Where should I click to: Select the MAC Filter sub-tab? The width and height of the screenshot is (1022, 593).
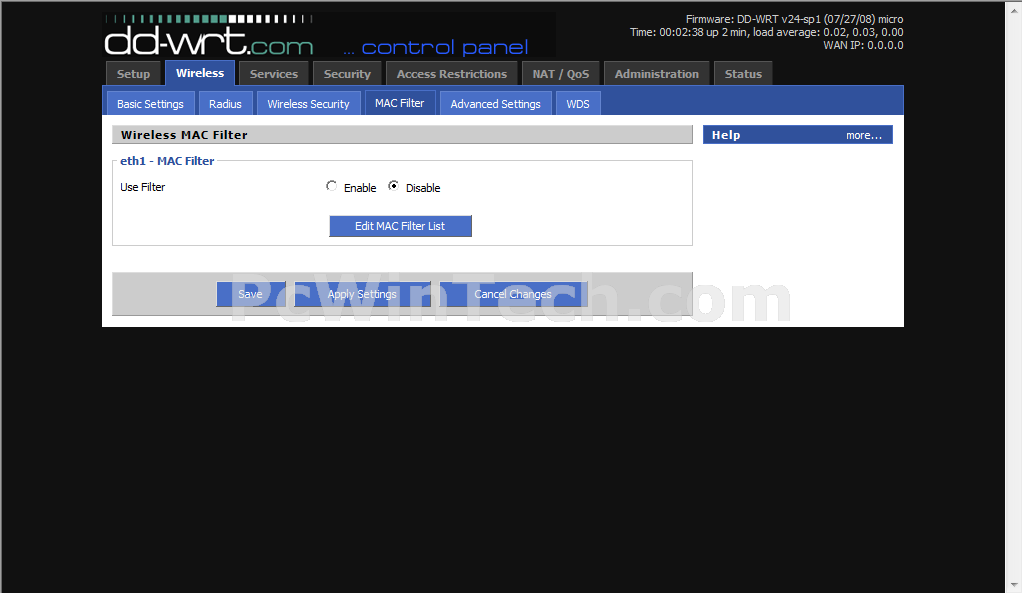400,103
